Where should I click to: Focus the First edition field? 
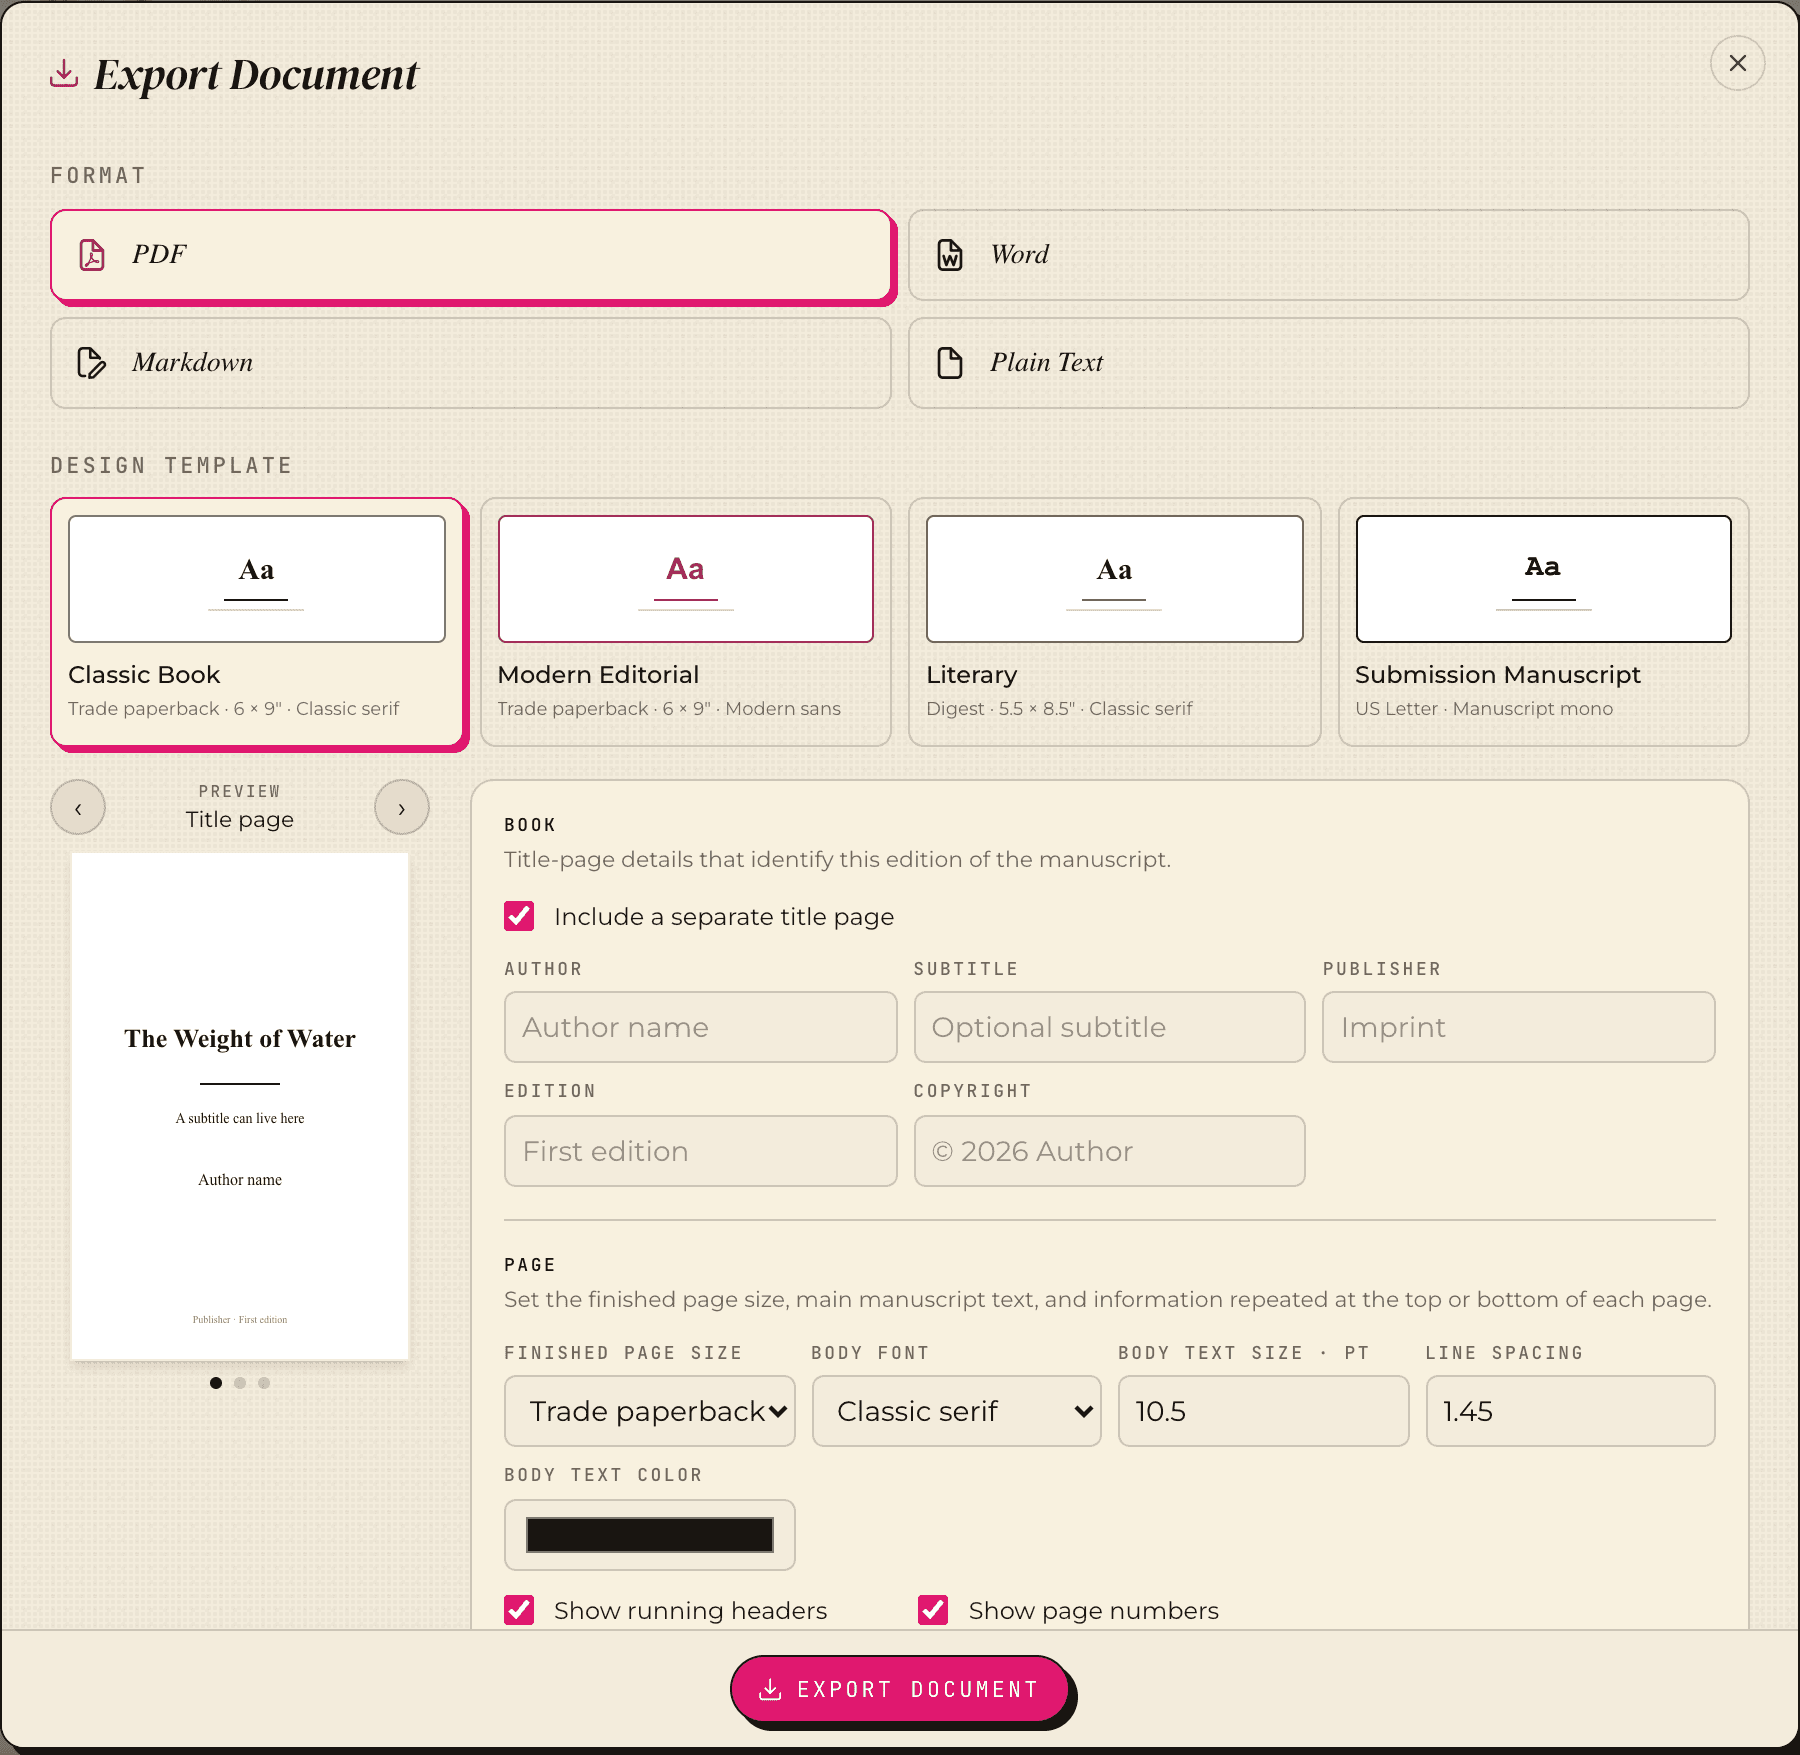(700, 1151)
